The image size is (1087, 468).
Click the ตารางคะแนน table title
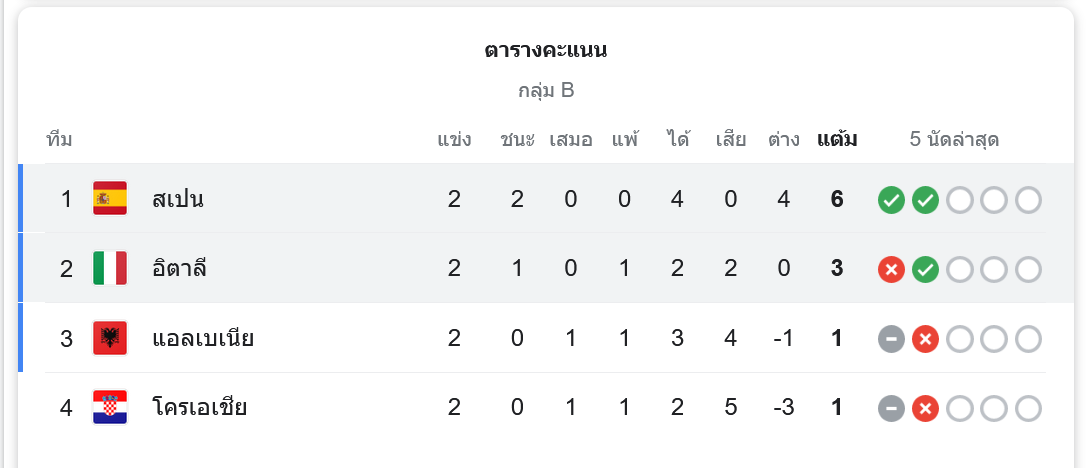coord(546,50)
